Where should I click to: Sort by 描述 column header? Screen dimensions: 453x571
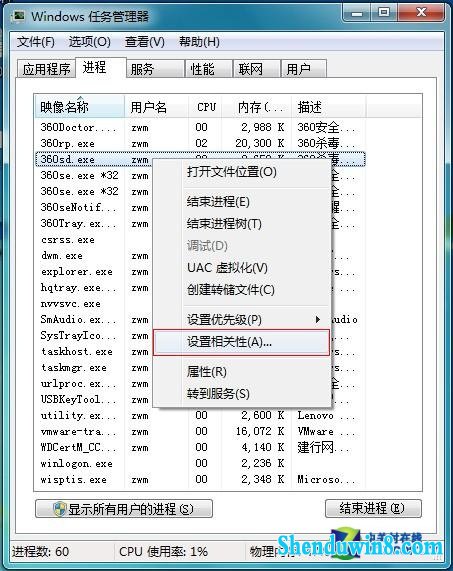(x=329, y=107)
